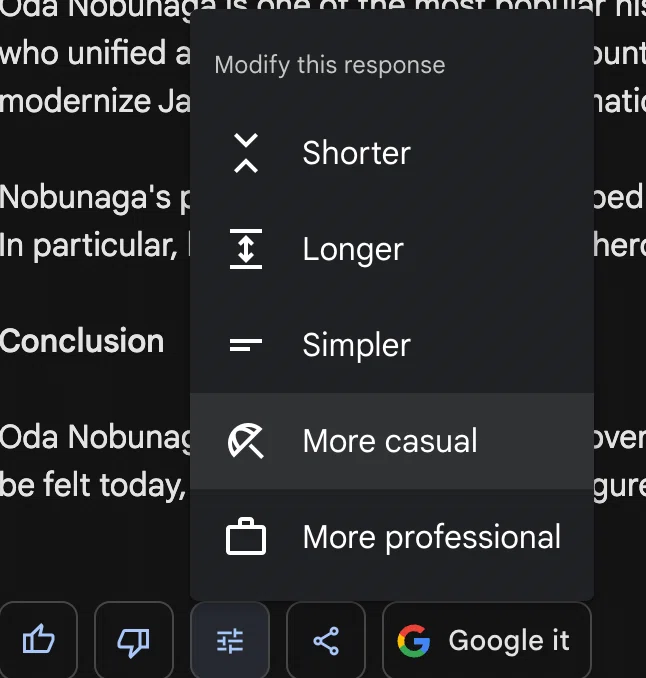The width and height of the screenshot is (646, 678).
Task: Click the Google it button label
Action: pos(509,640)
